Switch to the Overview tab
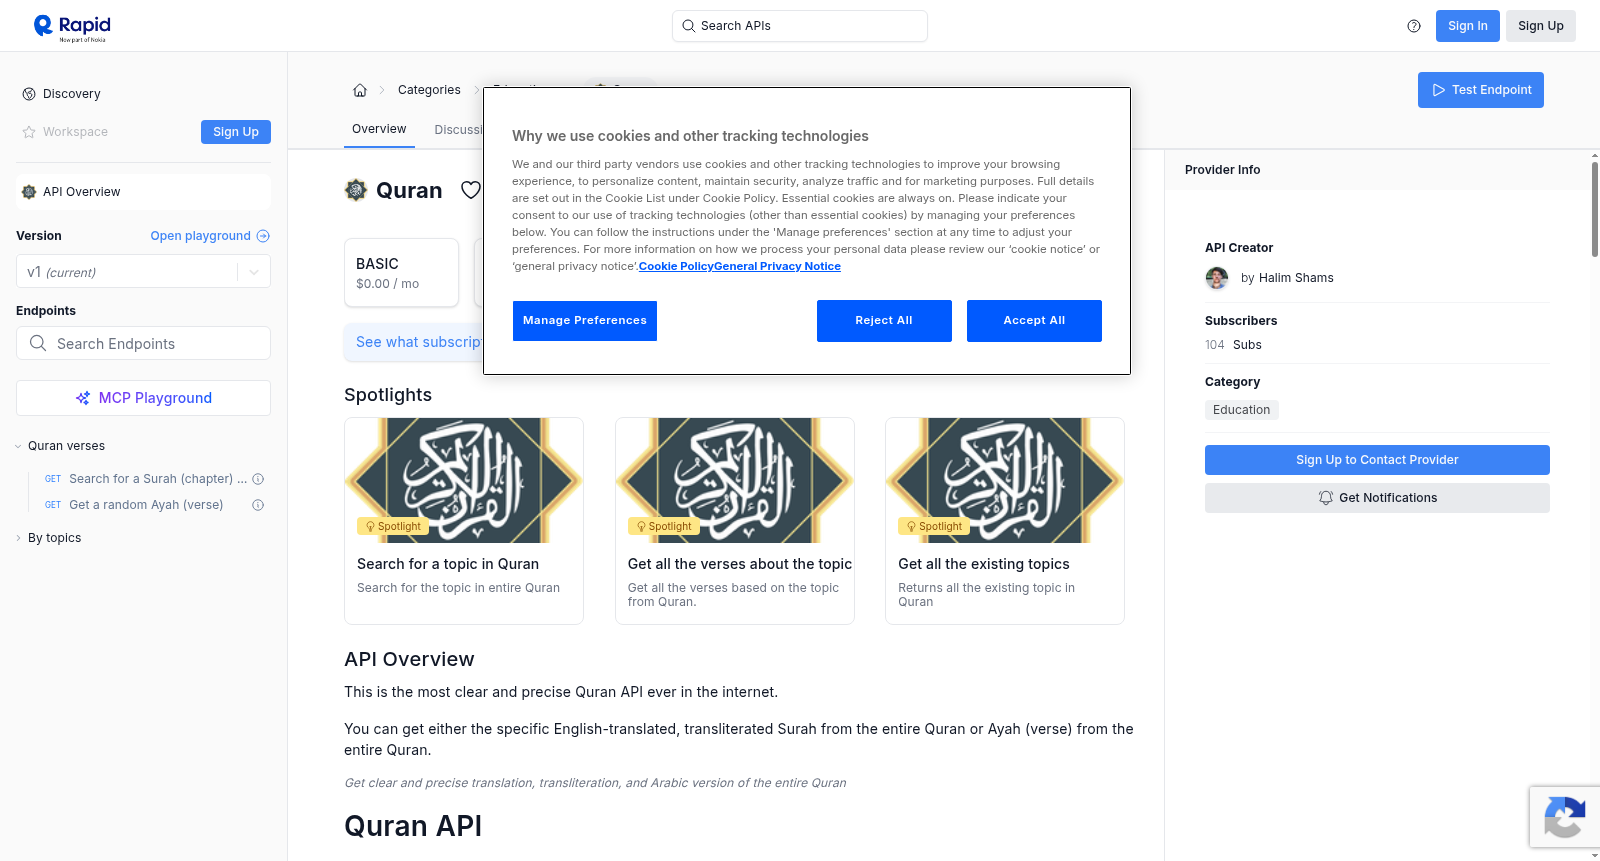This screenshot has width=1600, height=861. (379, 130)
